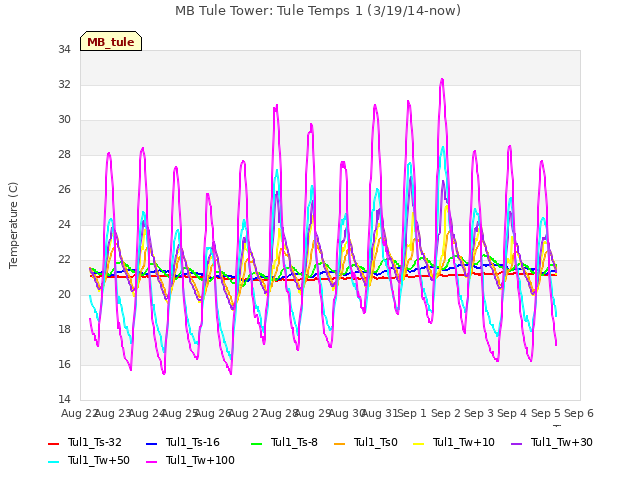Click the 26 y-axis tick label

pos(64,190)
